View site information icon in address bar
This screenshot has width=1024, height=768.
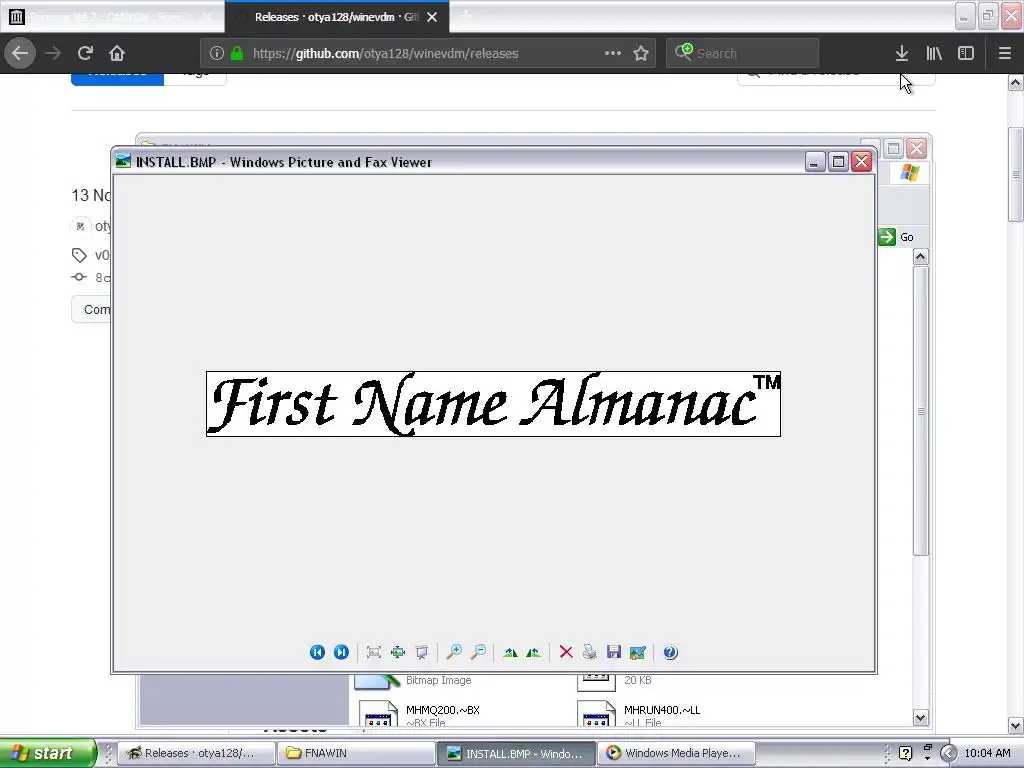217,53
